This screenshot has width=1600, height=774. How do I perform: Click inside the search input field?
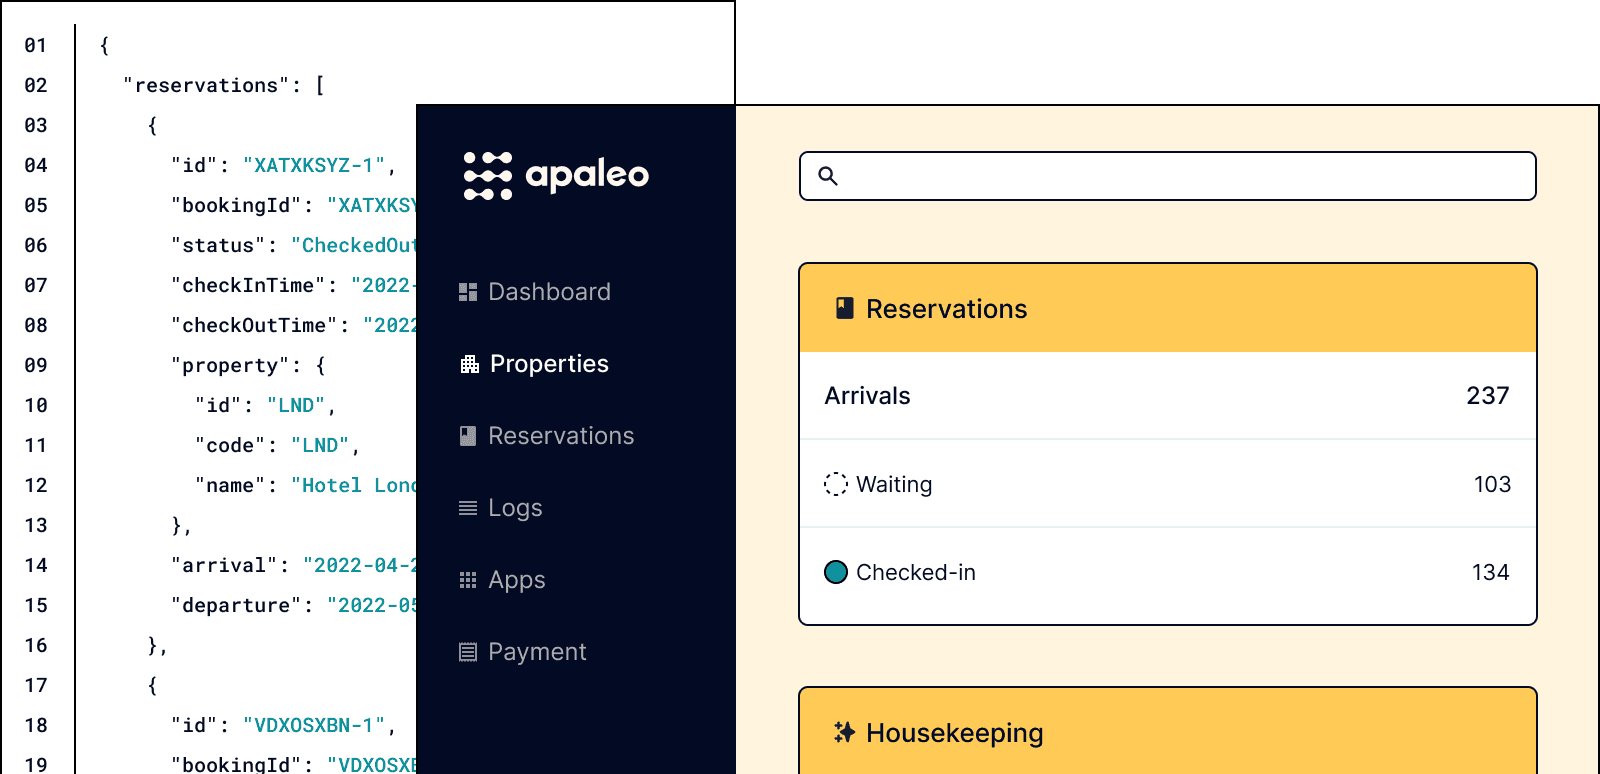click(1180, 176)
